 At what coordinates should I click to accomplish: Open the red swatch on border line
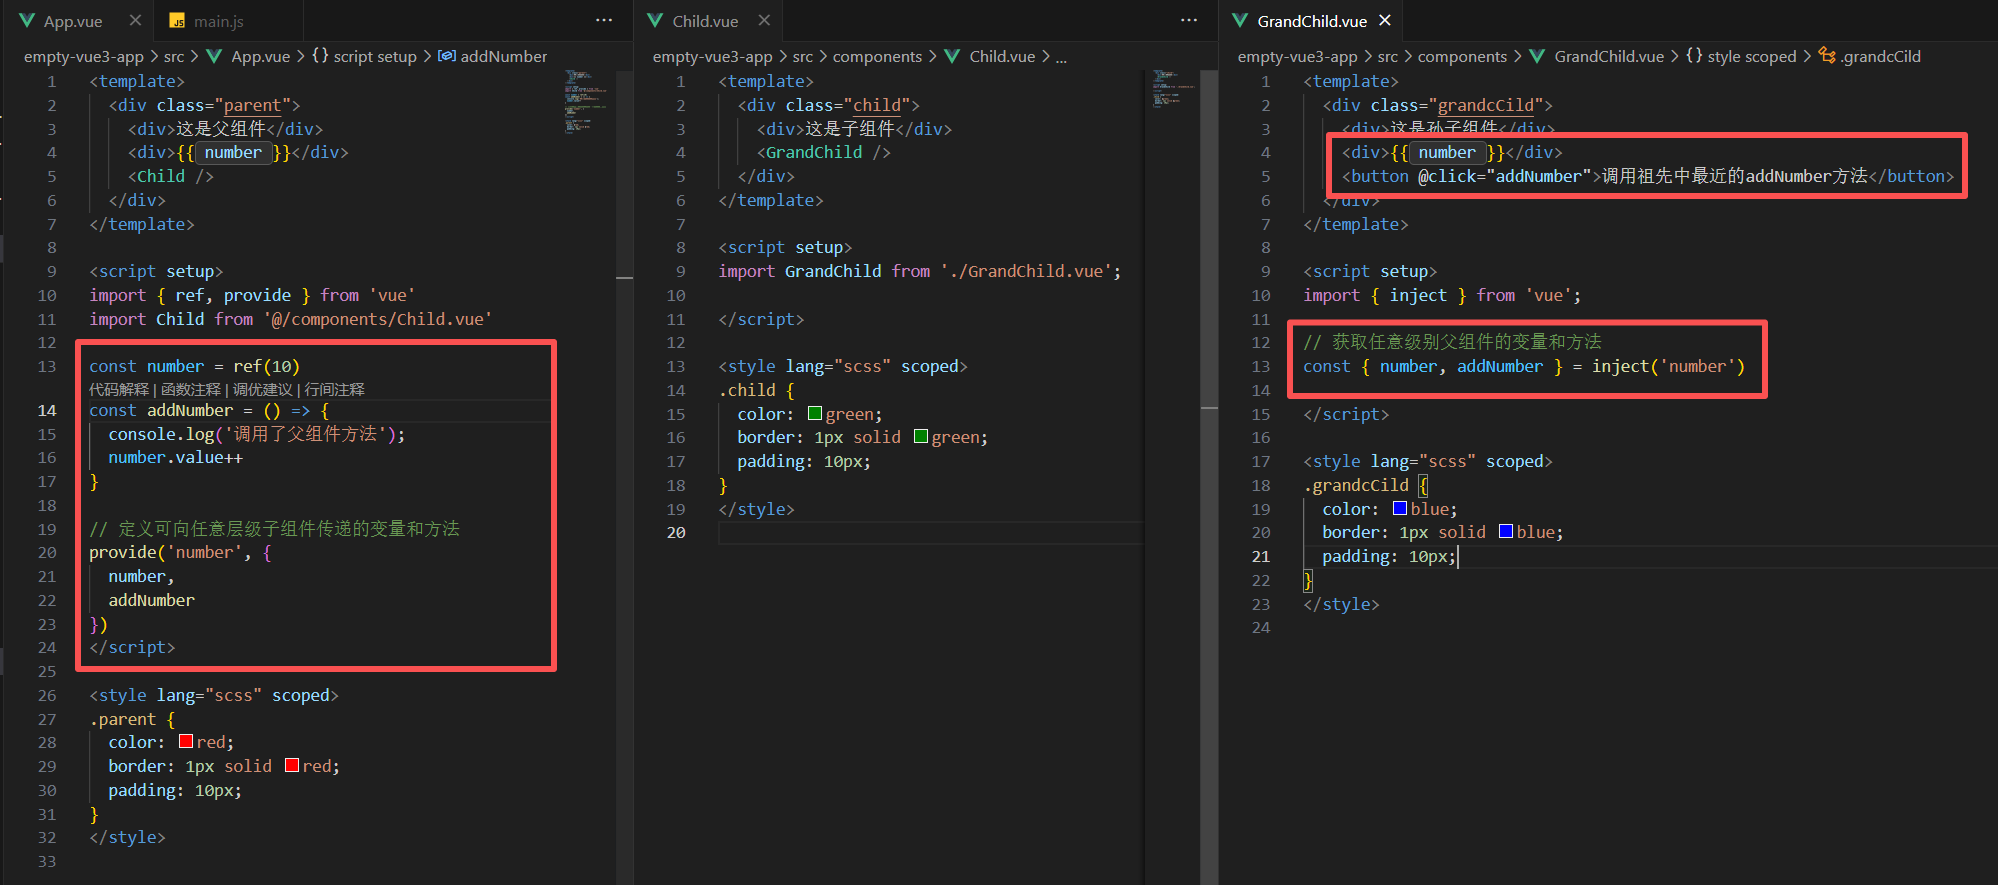coord(292,765)
